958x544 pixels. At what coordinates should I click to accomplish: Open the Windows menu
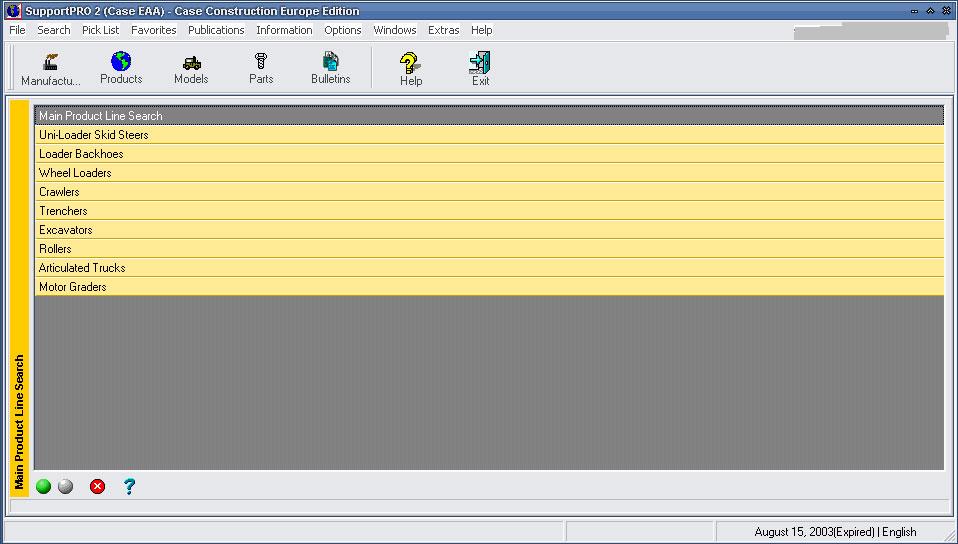click(x=395, y=30)
